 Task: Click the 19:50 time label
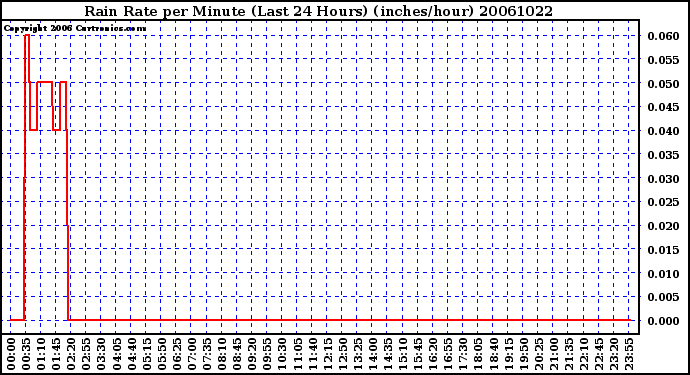(x=523, y=354)
